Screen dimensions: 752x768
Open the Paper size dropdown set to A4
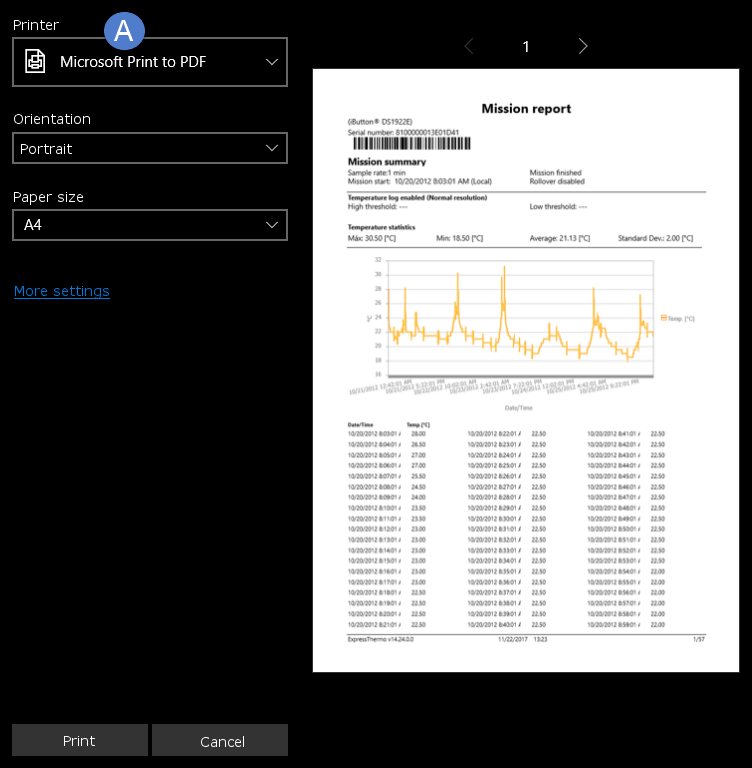click(149, 225)
